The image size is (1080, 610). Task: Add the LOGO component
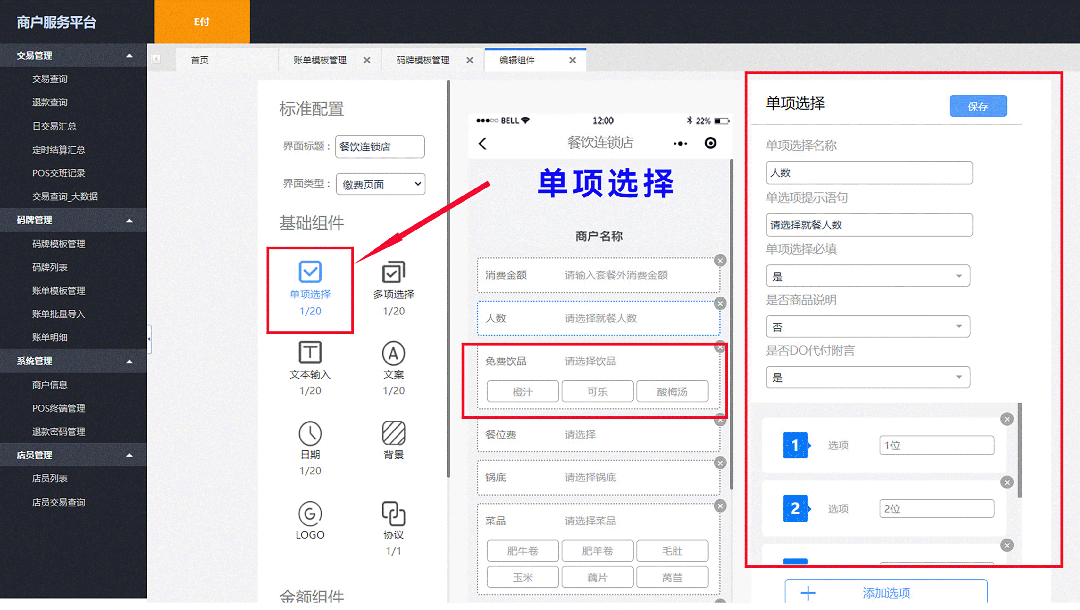310,514
